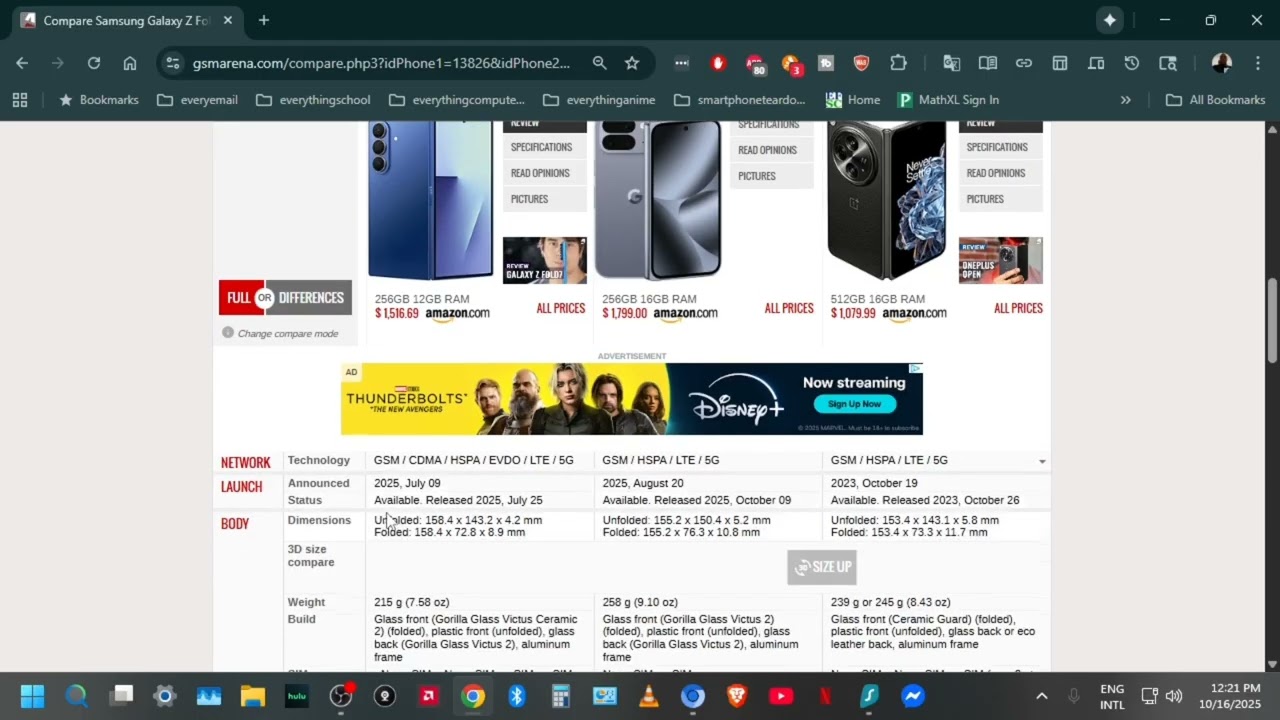Reload the GSMArena compare page

(94, 63)
